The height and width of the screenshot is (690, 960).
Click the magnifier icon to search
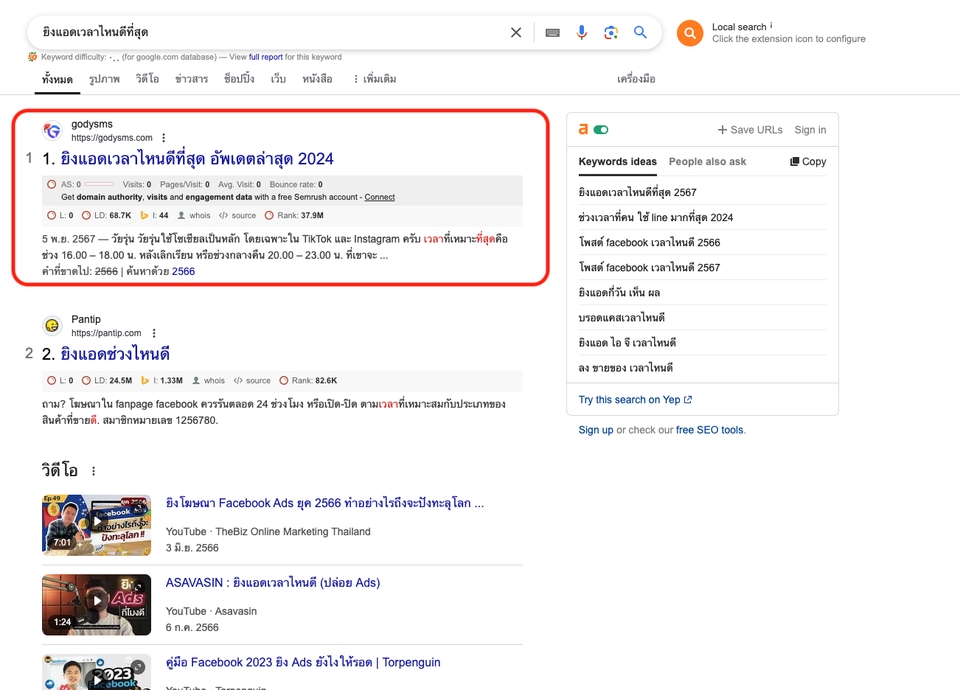pos(640,32)
